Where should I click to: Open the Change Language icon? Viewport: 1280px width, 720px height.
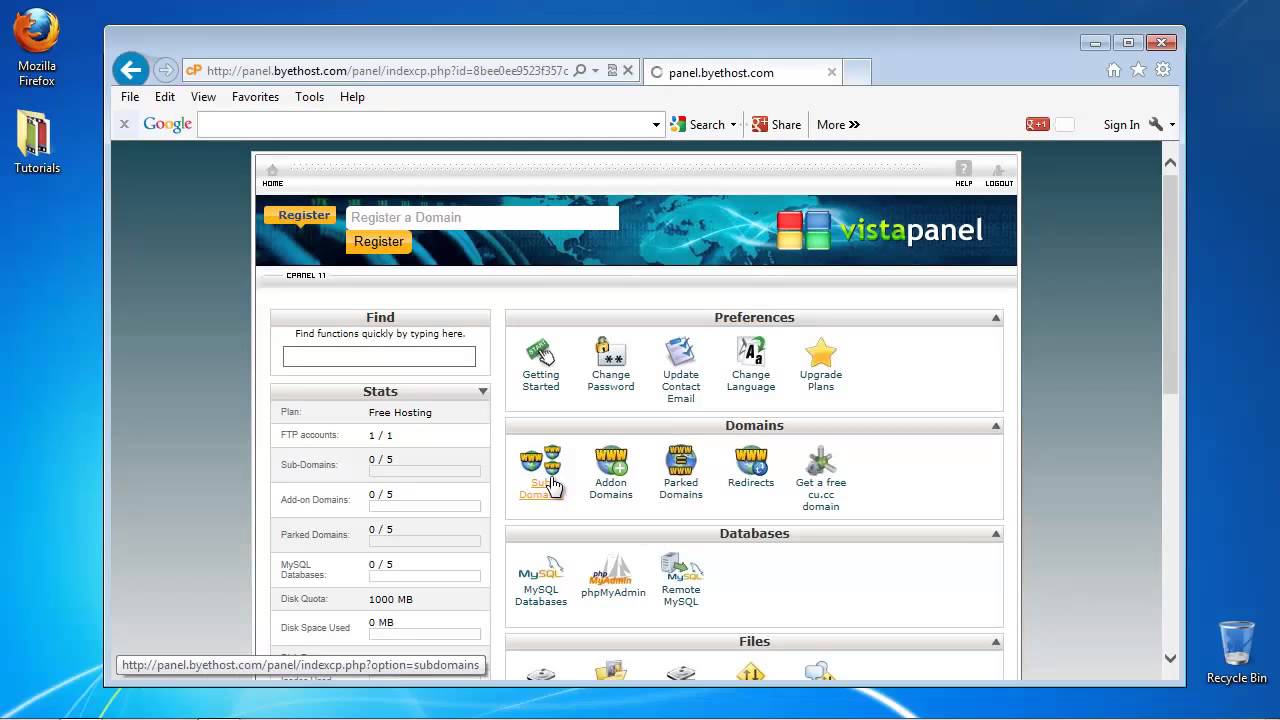tap(750, 352)
